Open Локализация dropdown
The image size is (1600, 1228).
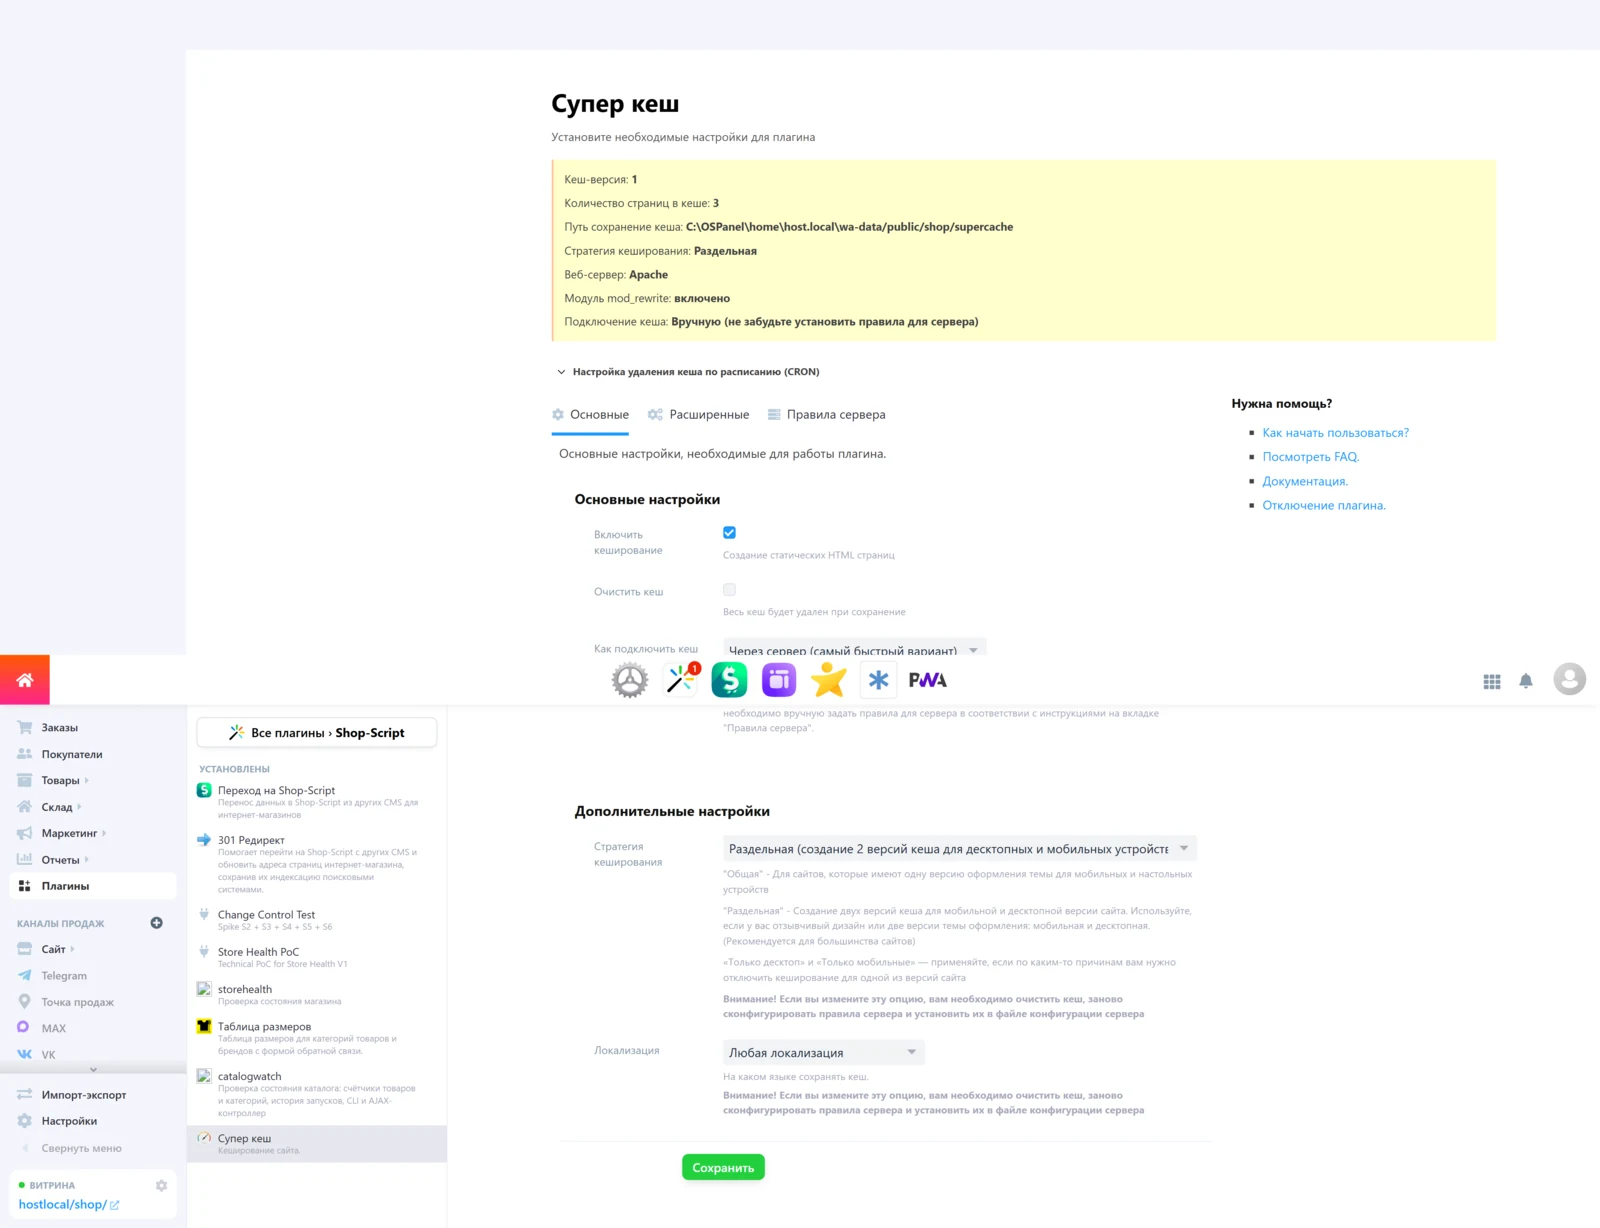coord(824,1052)
